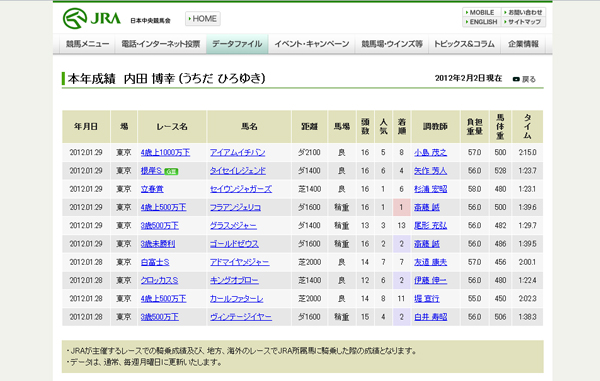
Task: Open trainer 白井 寿昭
Action: pos(430,317)
